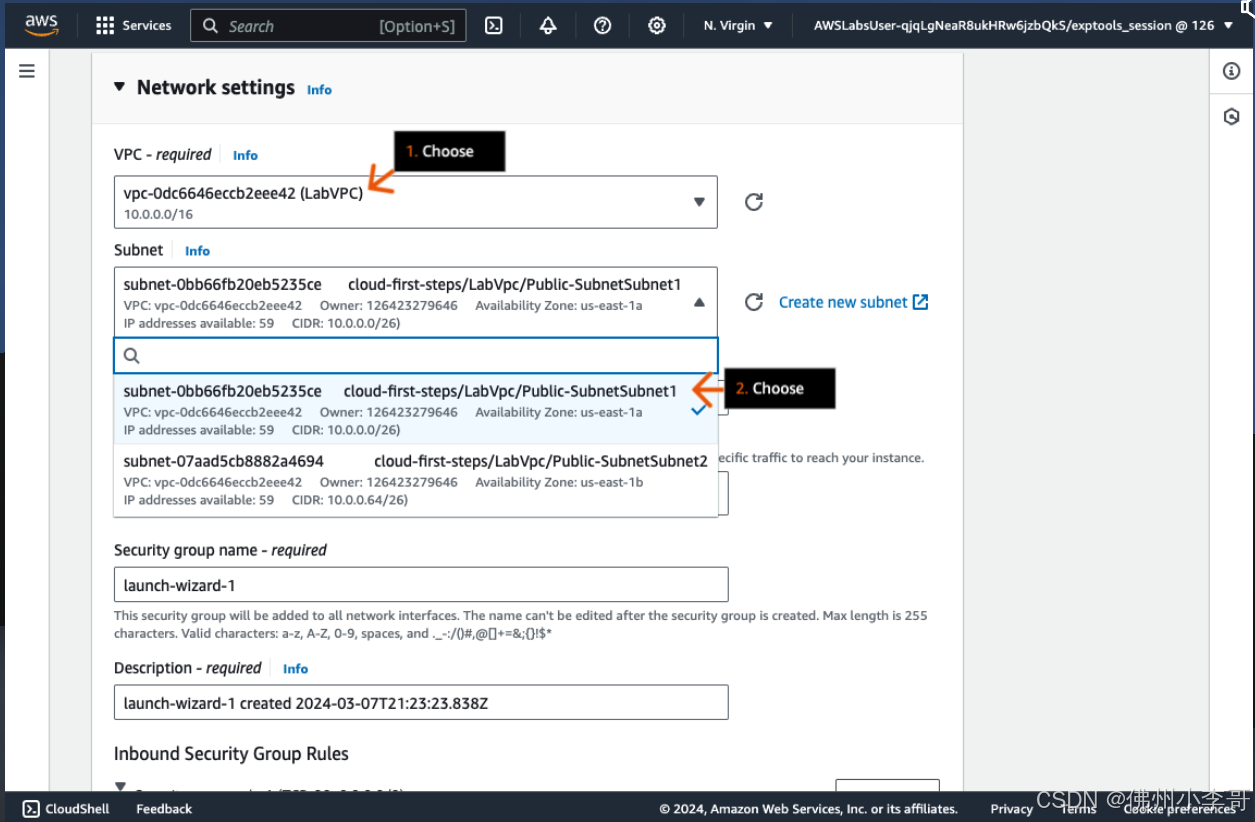Refresh the subnet list
The height and width of the screenshot is (822, 1255).
(754, 302)
